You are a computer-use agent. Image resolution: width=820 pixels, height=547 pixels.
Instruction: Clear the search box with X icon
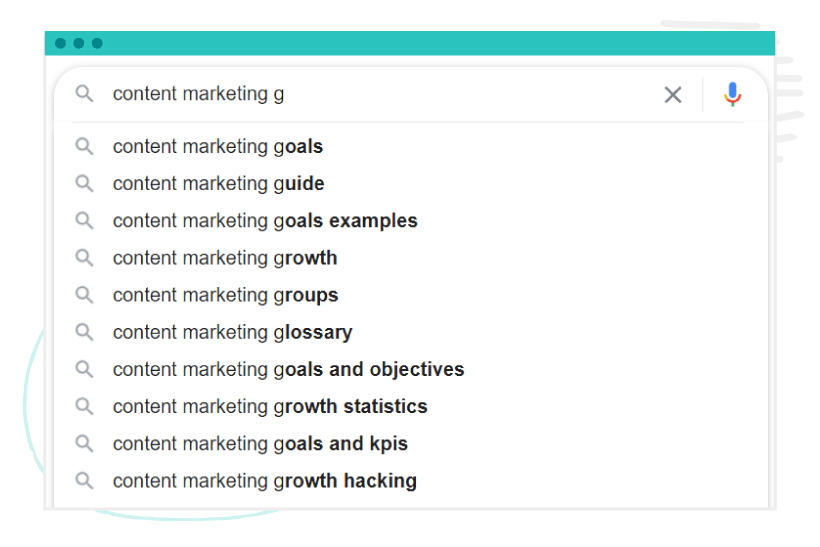673,95
